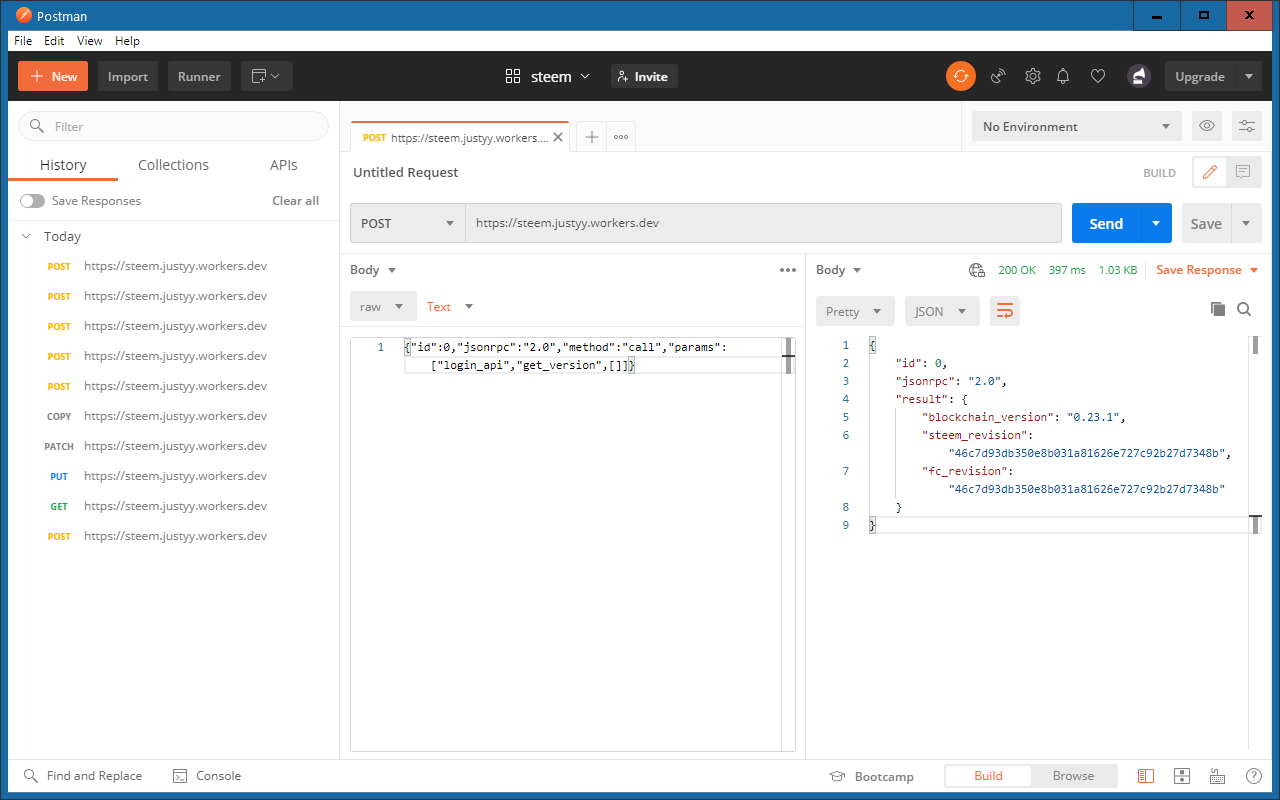Switch to Build mode
The width and height of the screenshot is (1280, 800).
988,776
